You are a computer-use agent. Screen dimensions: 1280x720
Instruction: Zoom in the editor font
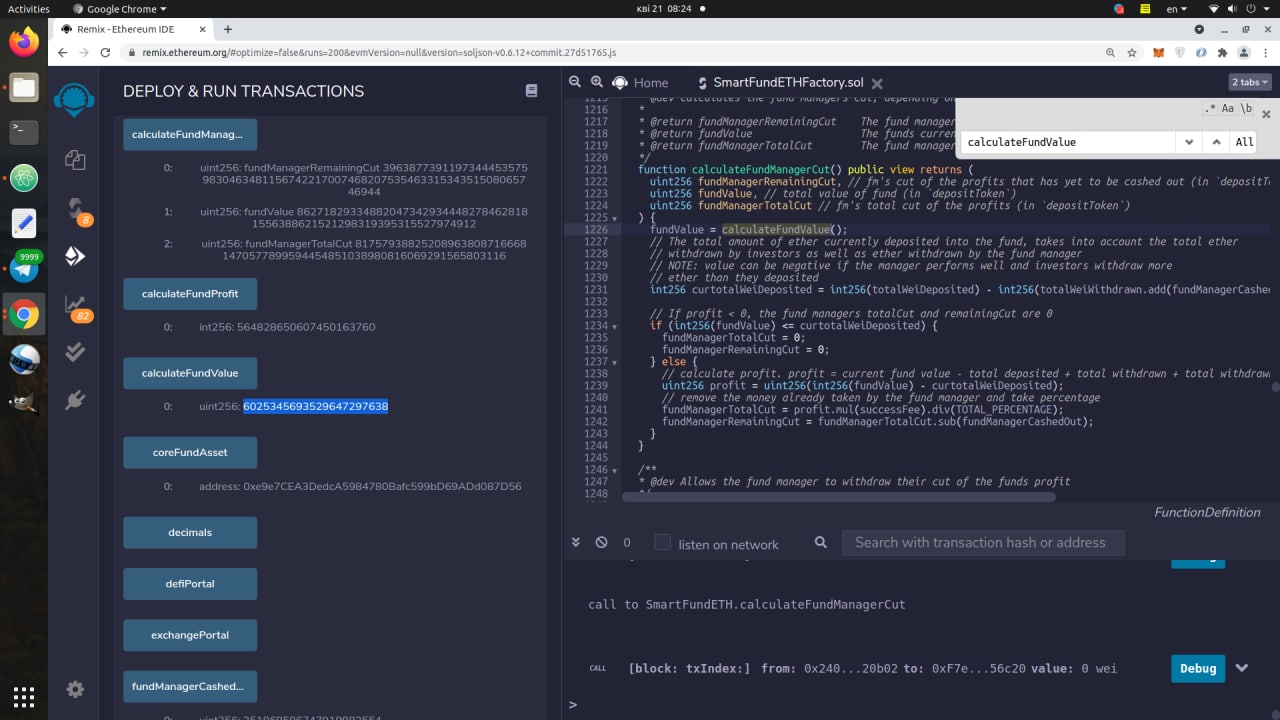pos(597,82)
